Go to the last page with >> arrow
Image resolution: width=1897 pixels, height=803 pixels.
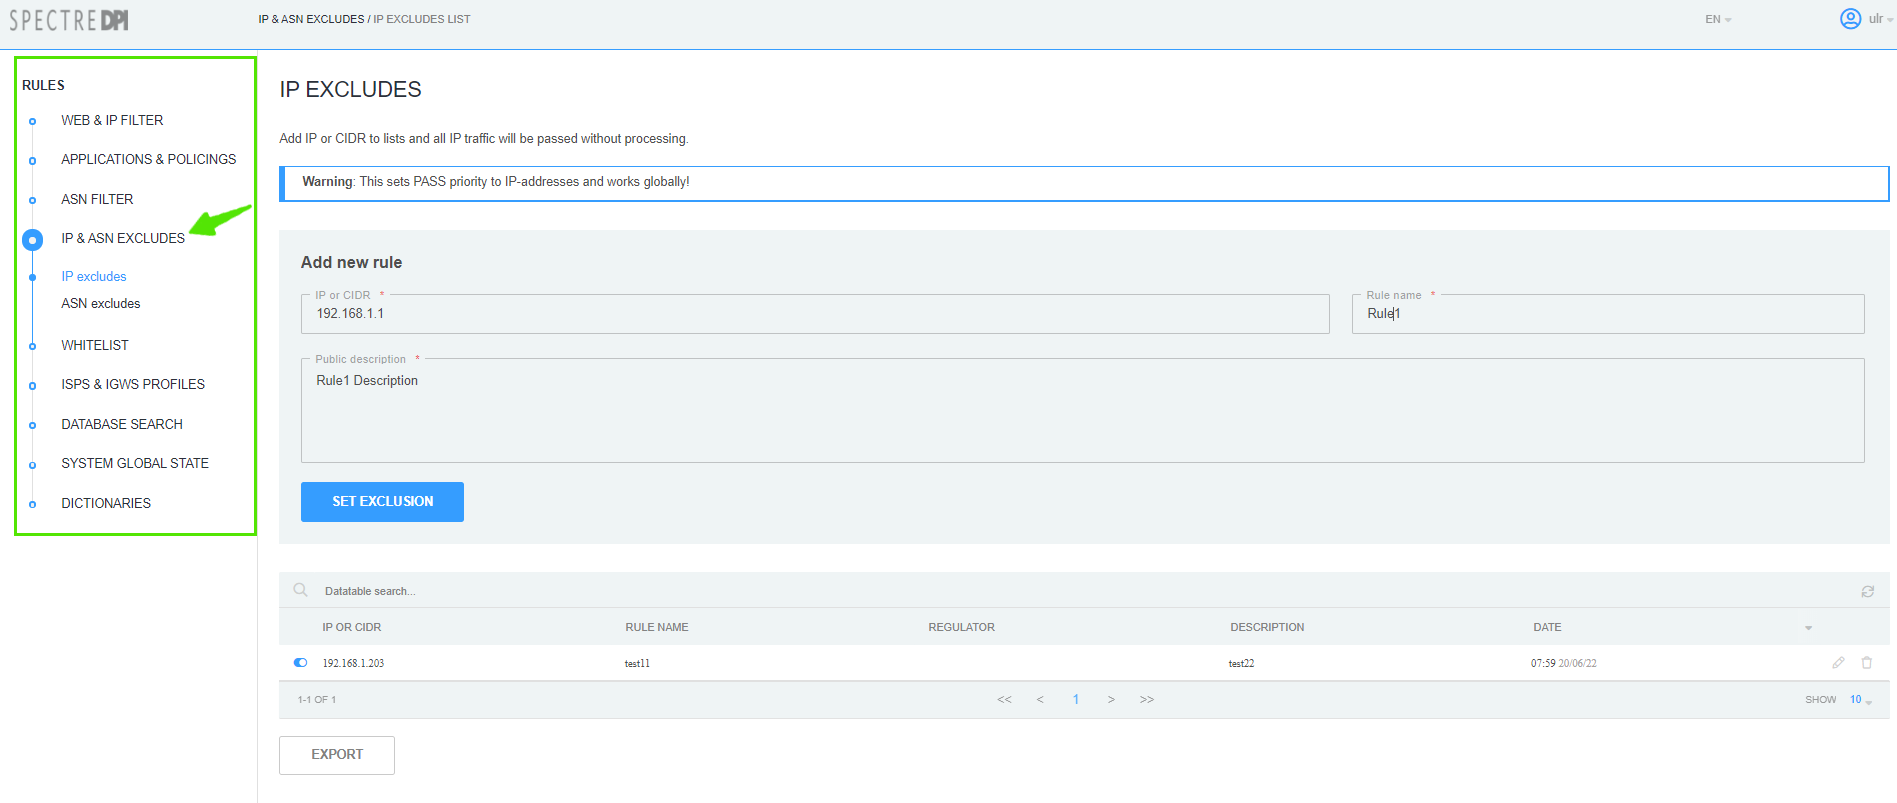click(1147, 700)
